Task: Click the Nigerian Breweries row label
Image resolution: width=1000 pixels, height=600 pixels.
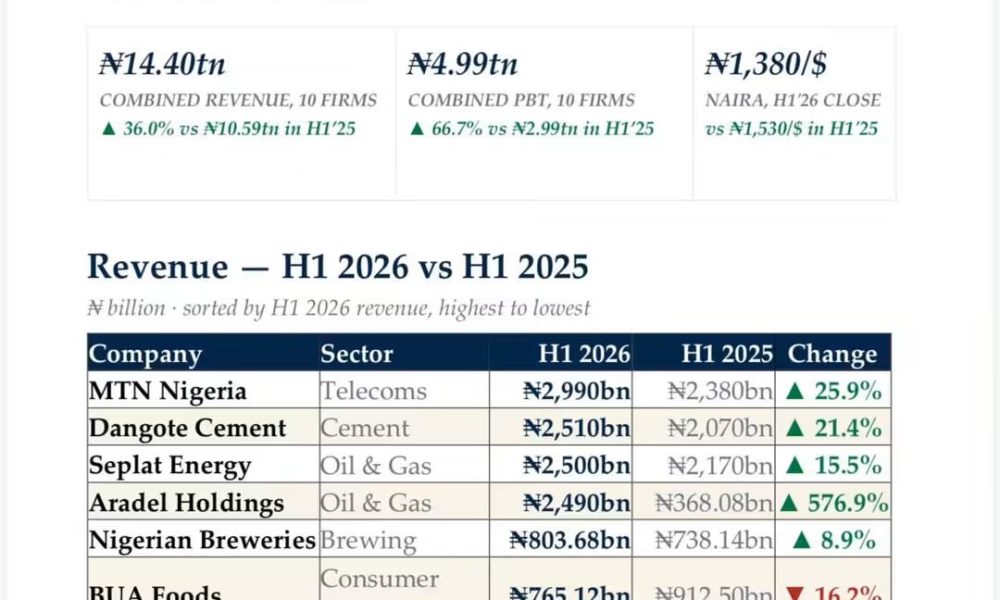Action: point(202,540)
